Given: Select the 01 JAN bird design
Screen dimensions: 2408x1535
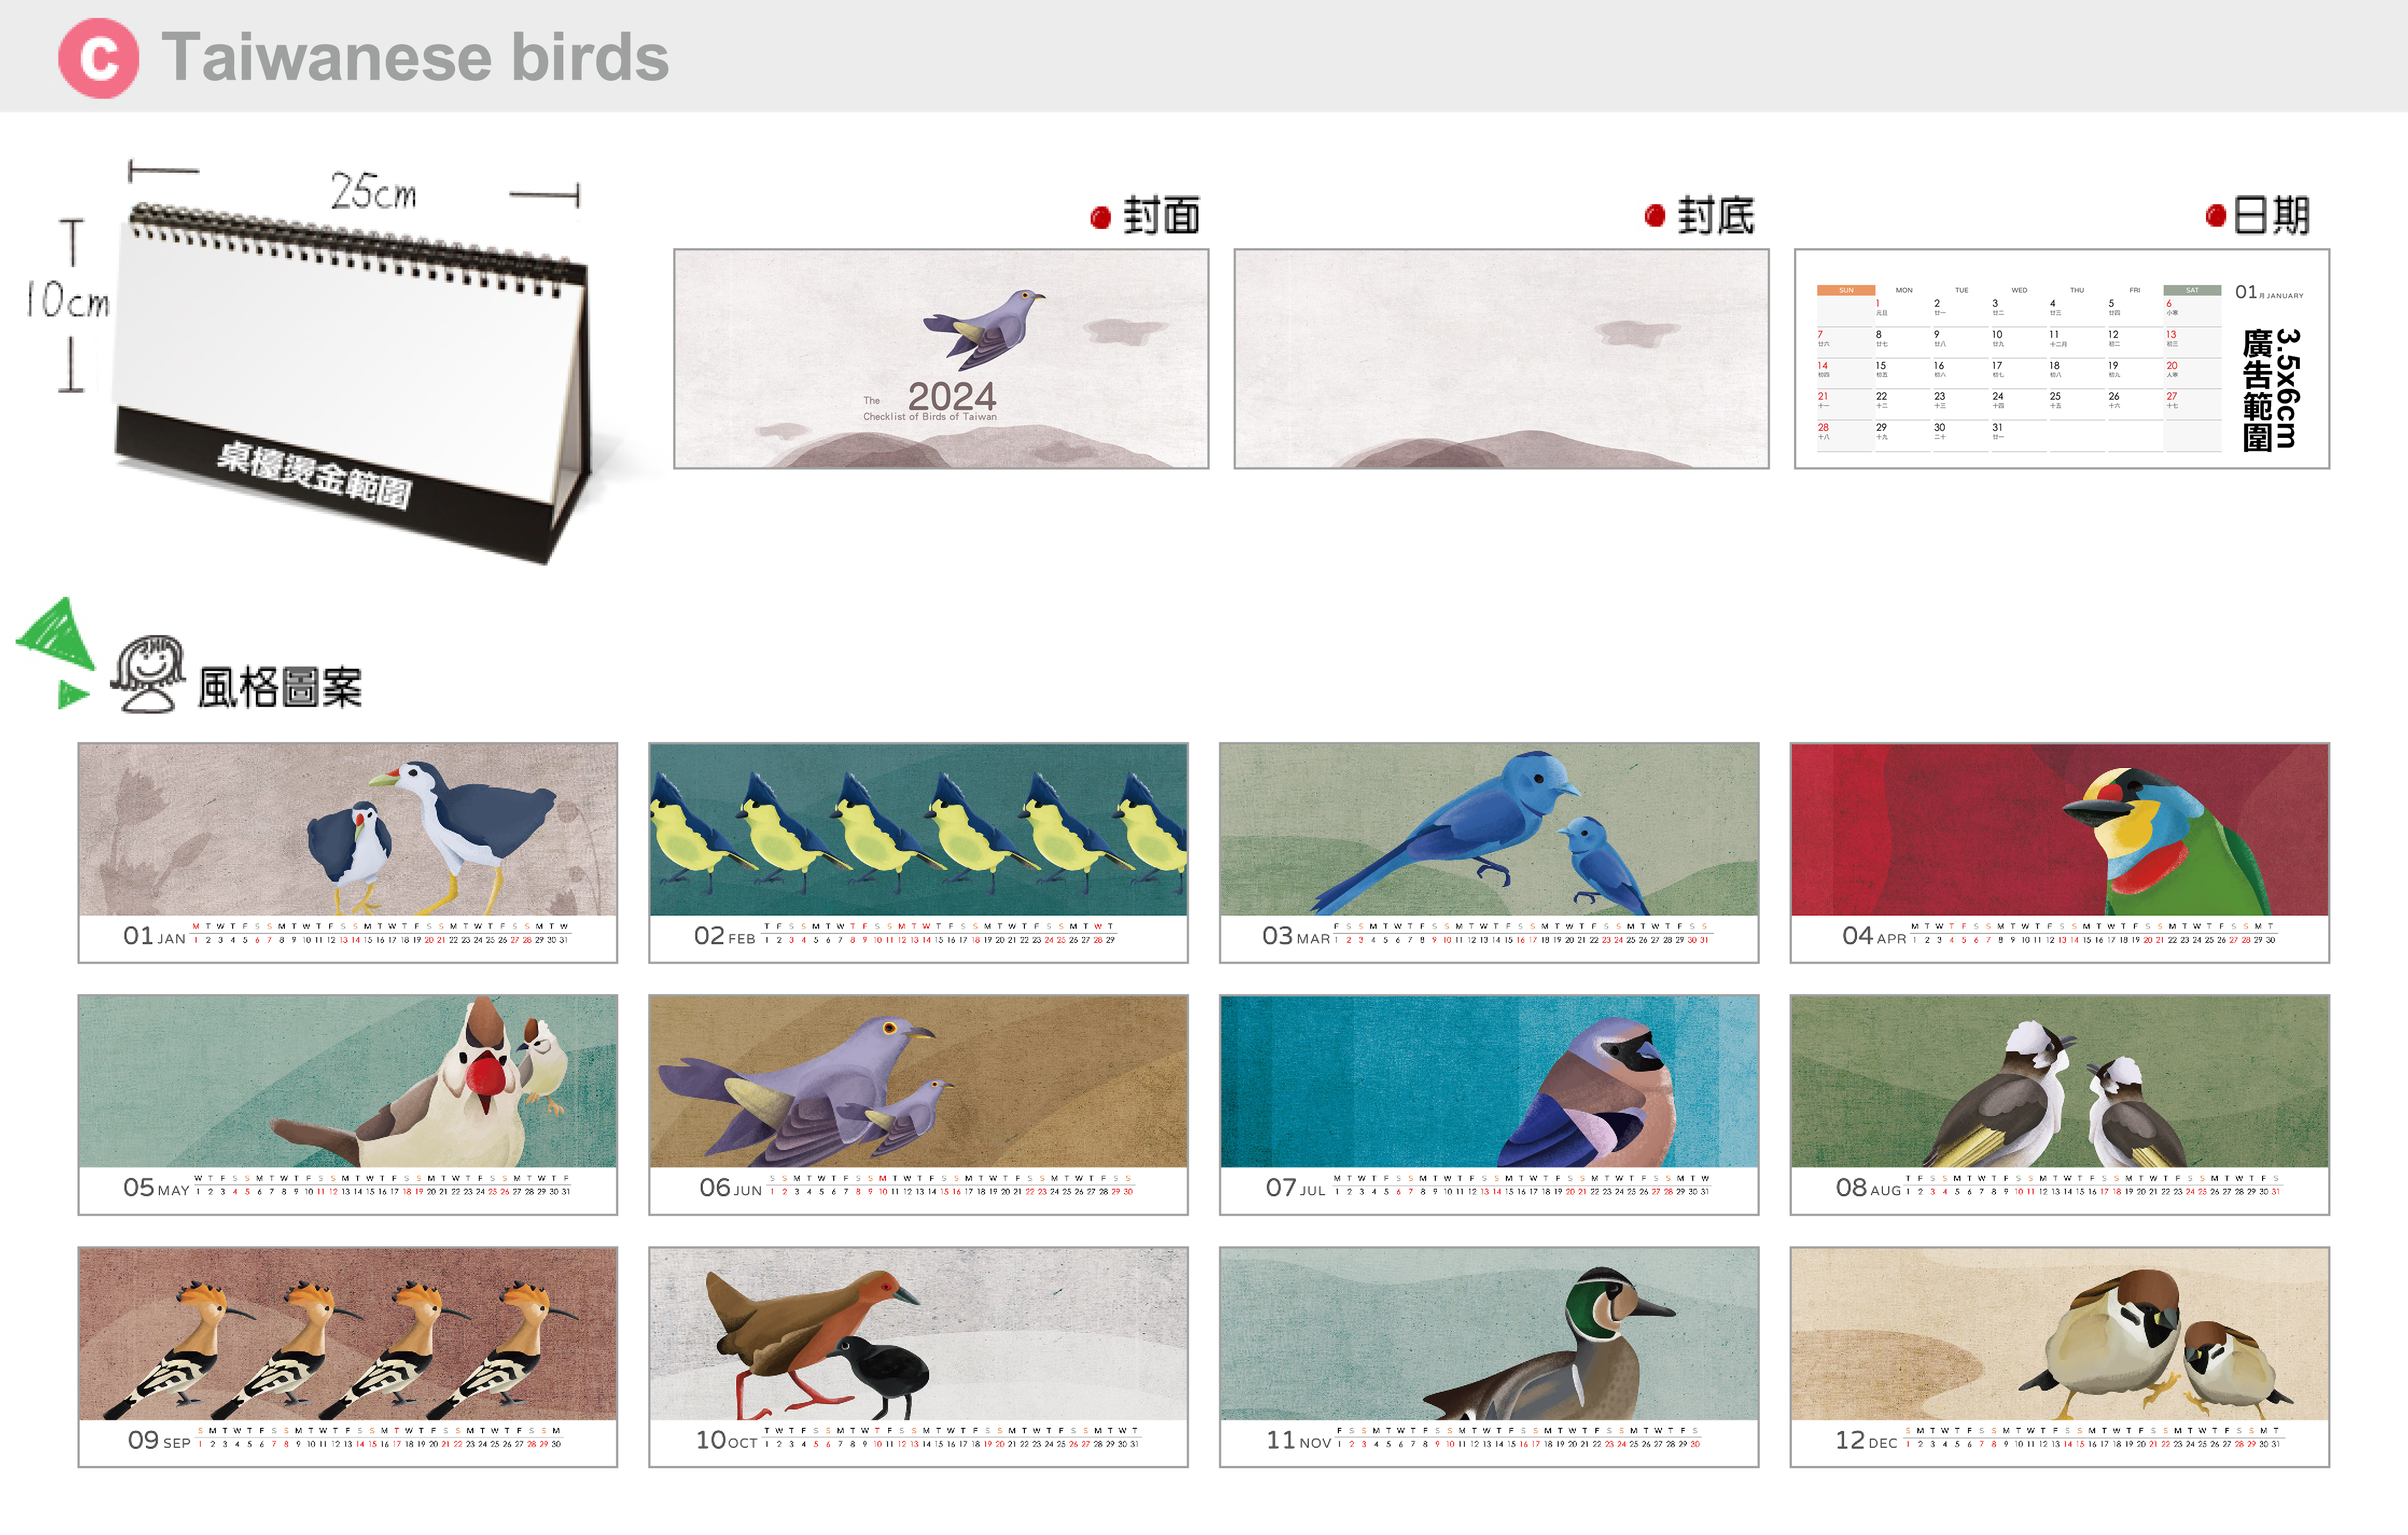Looking at the screenshot, I should (348, 852).
